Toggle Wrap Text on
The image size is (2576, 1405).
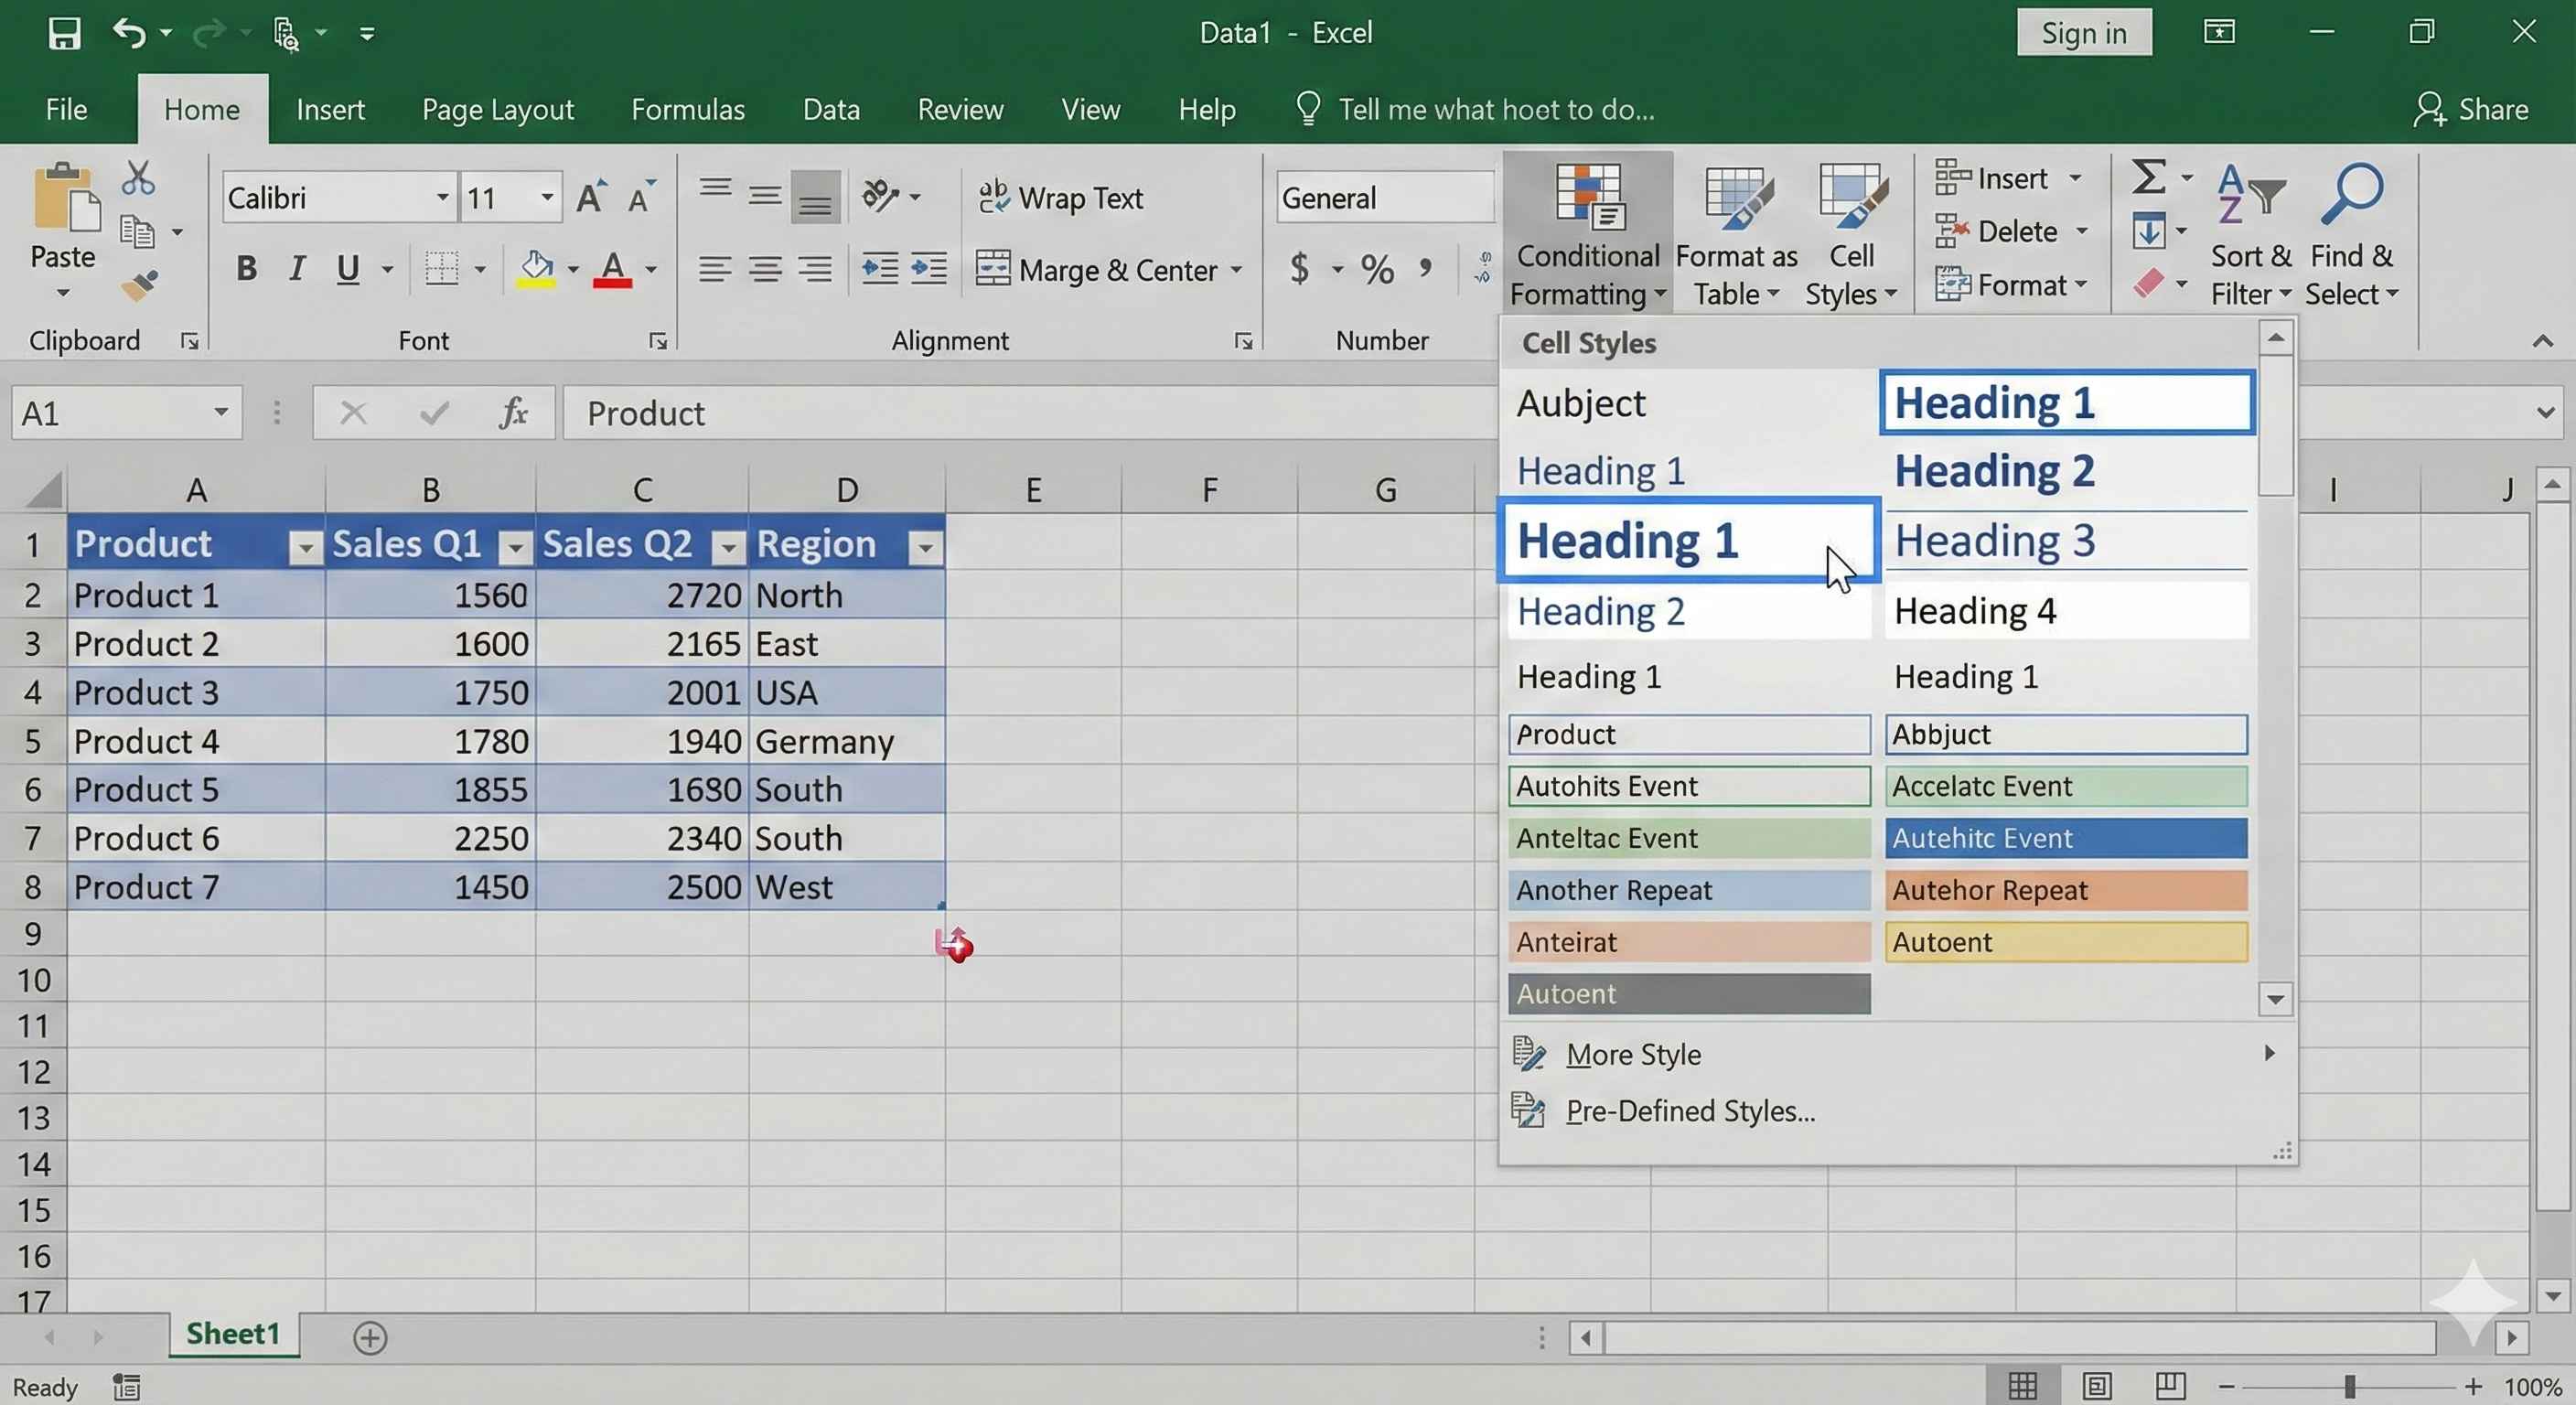click(1061, 198)
